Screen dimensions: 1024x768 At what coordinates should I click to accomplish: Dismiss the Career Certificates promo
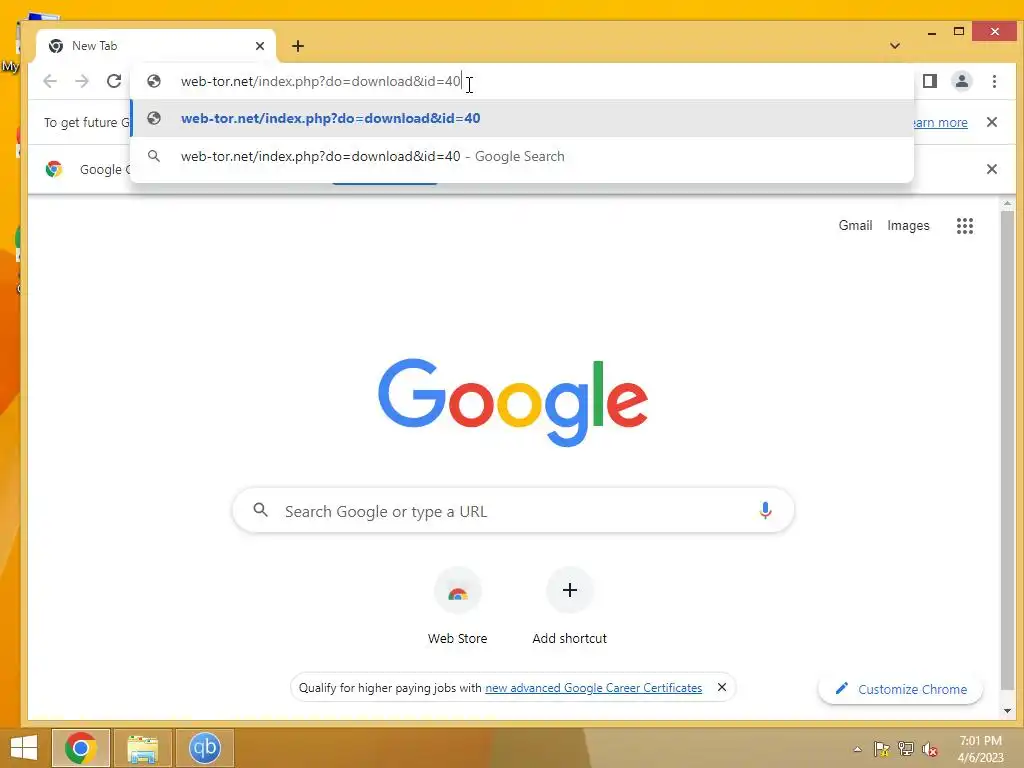(722, 687)
